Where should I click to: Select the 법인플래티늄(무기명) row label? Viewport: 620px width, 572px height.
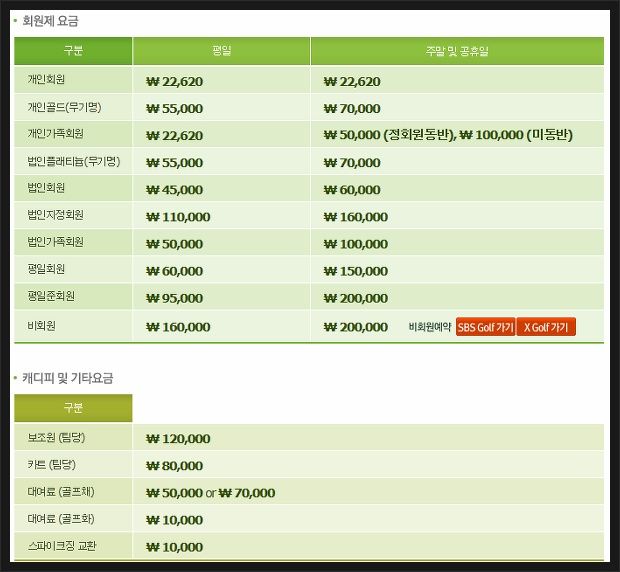point(74,161)
